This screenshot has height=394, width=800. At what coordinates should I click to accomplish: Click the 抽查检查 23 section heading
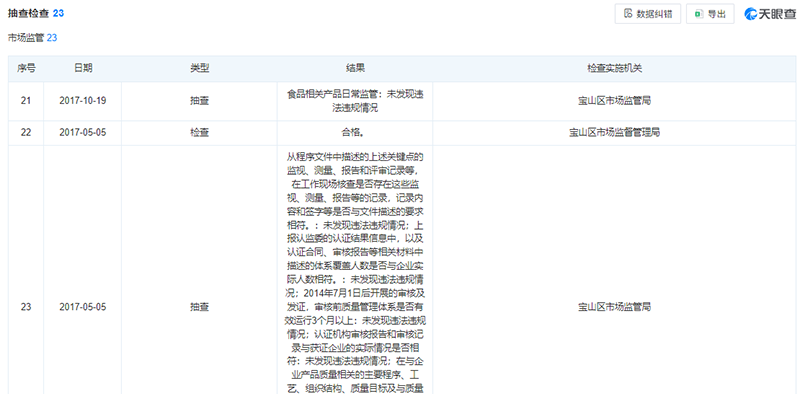36,14
